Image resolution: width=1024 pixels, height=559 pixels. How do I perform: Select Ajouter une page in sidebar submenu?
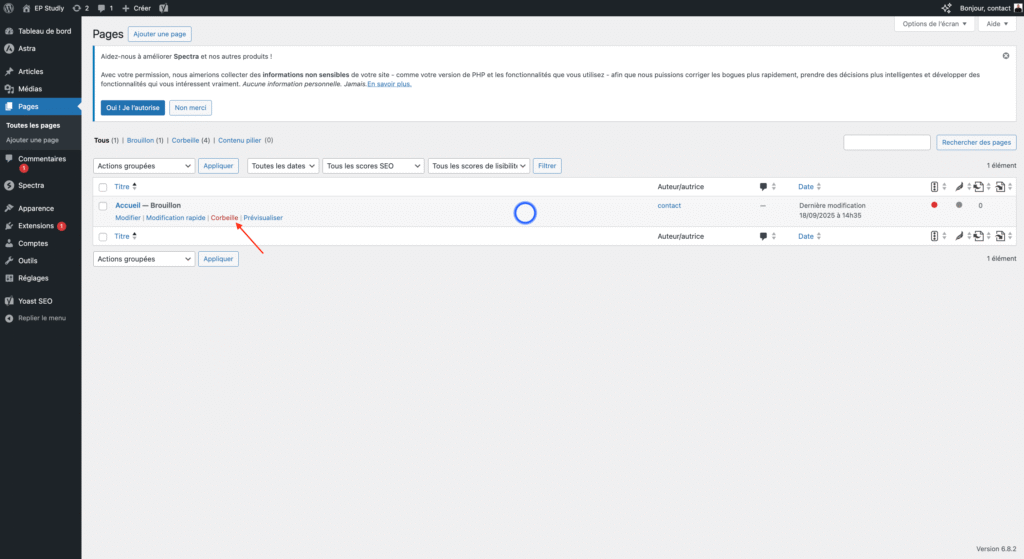32,140
